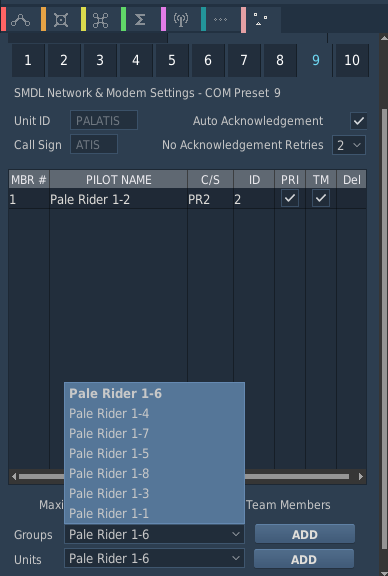The image size is (388, 576).
Task: Click the MBR # column header
Action: 29,180
